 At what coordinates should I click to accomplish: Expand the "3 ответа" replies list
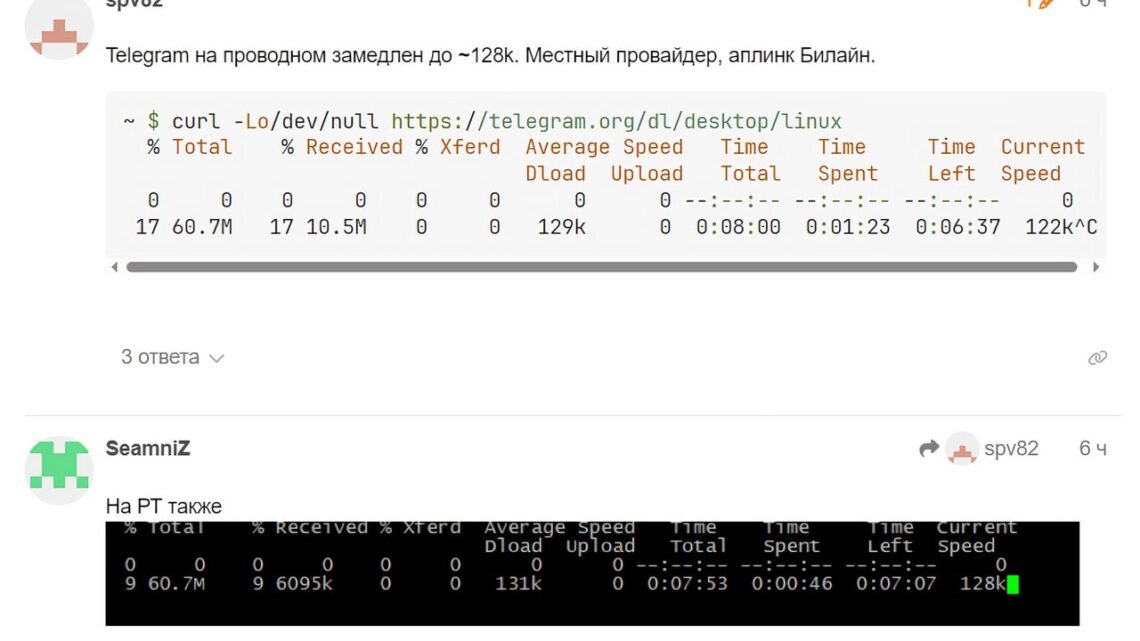pos(160,357)
